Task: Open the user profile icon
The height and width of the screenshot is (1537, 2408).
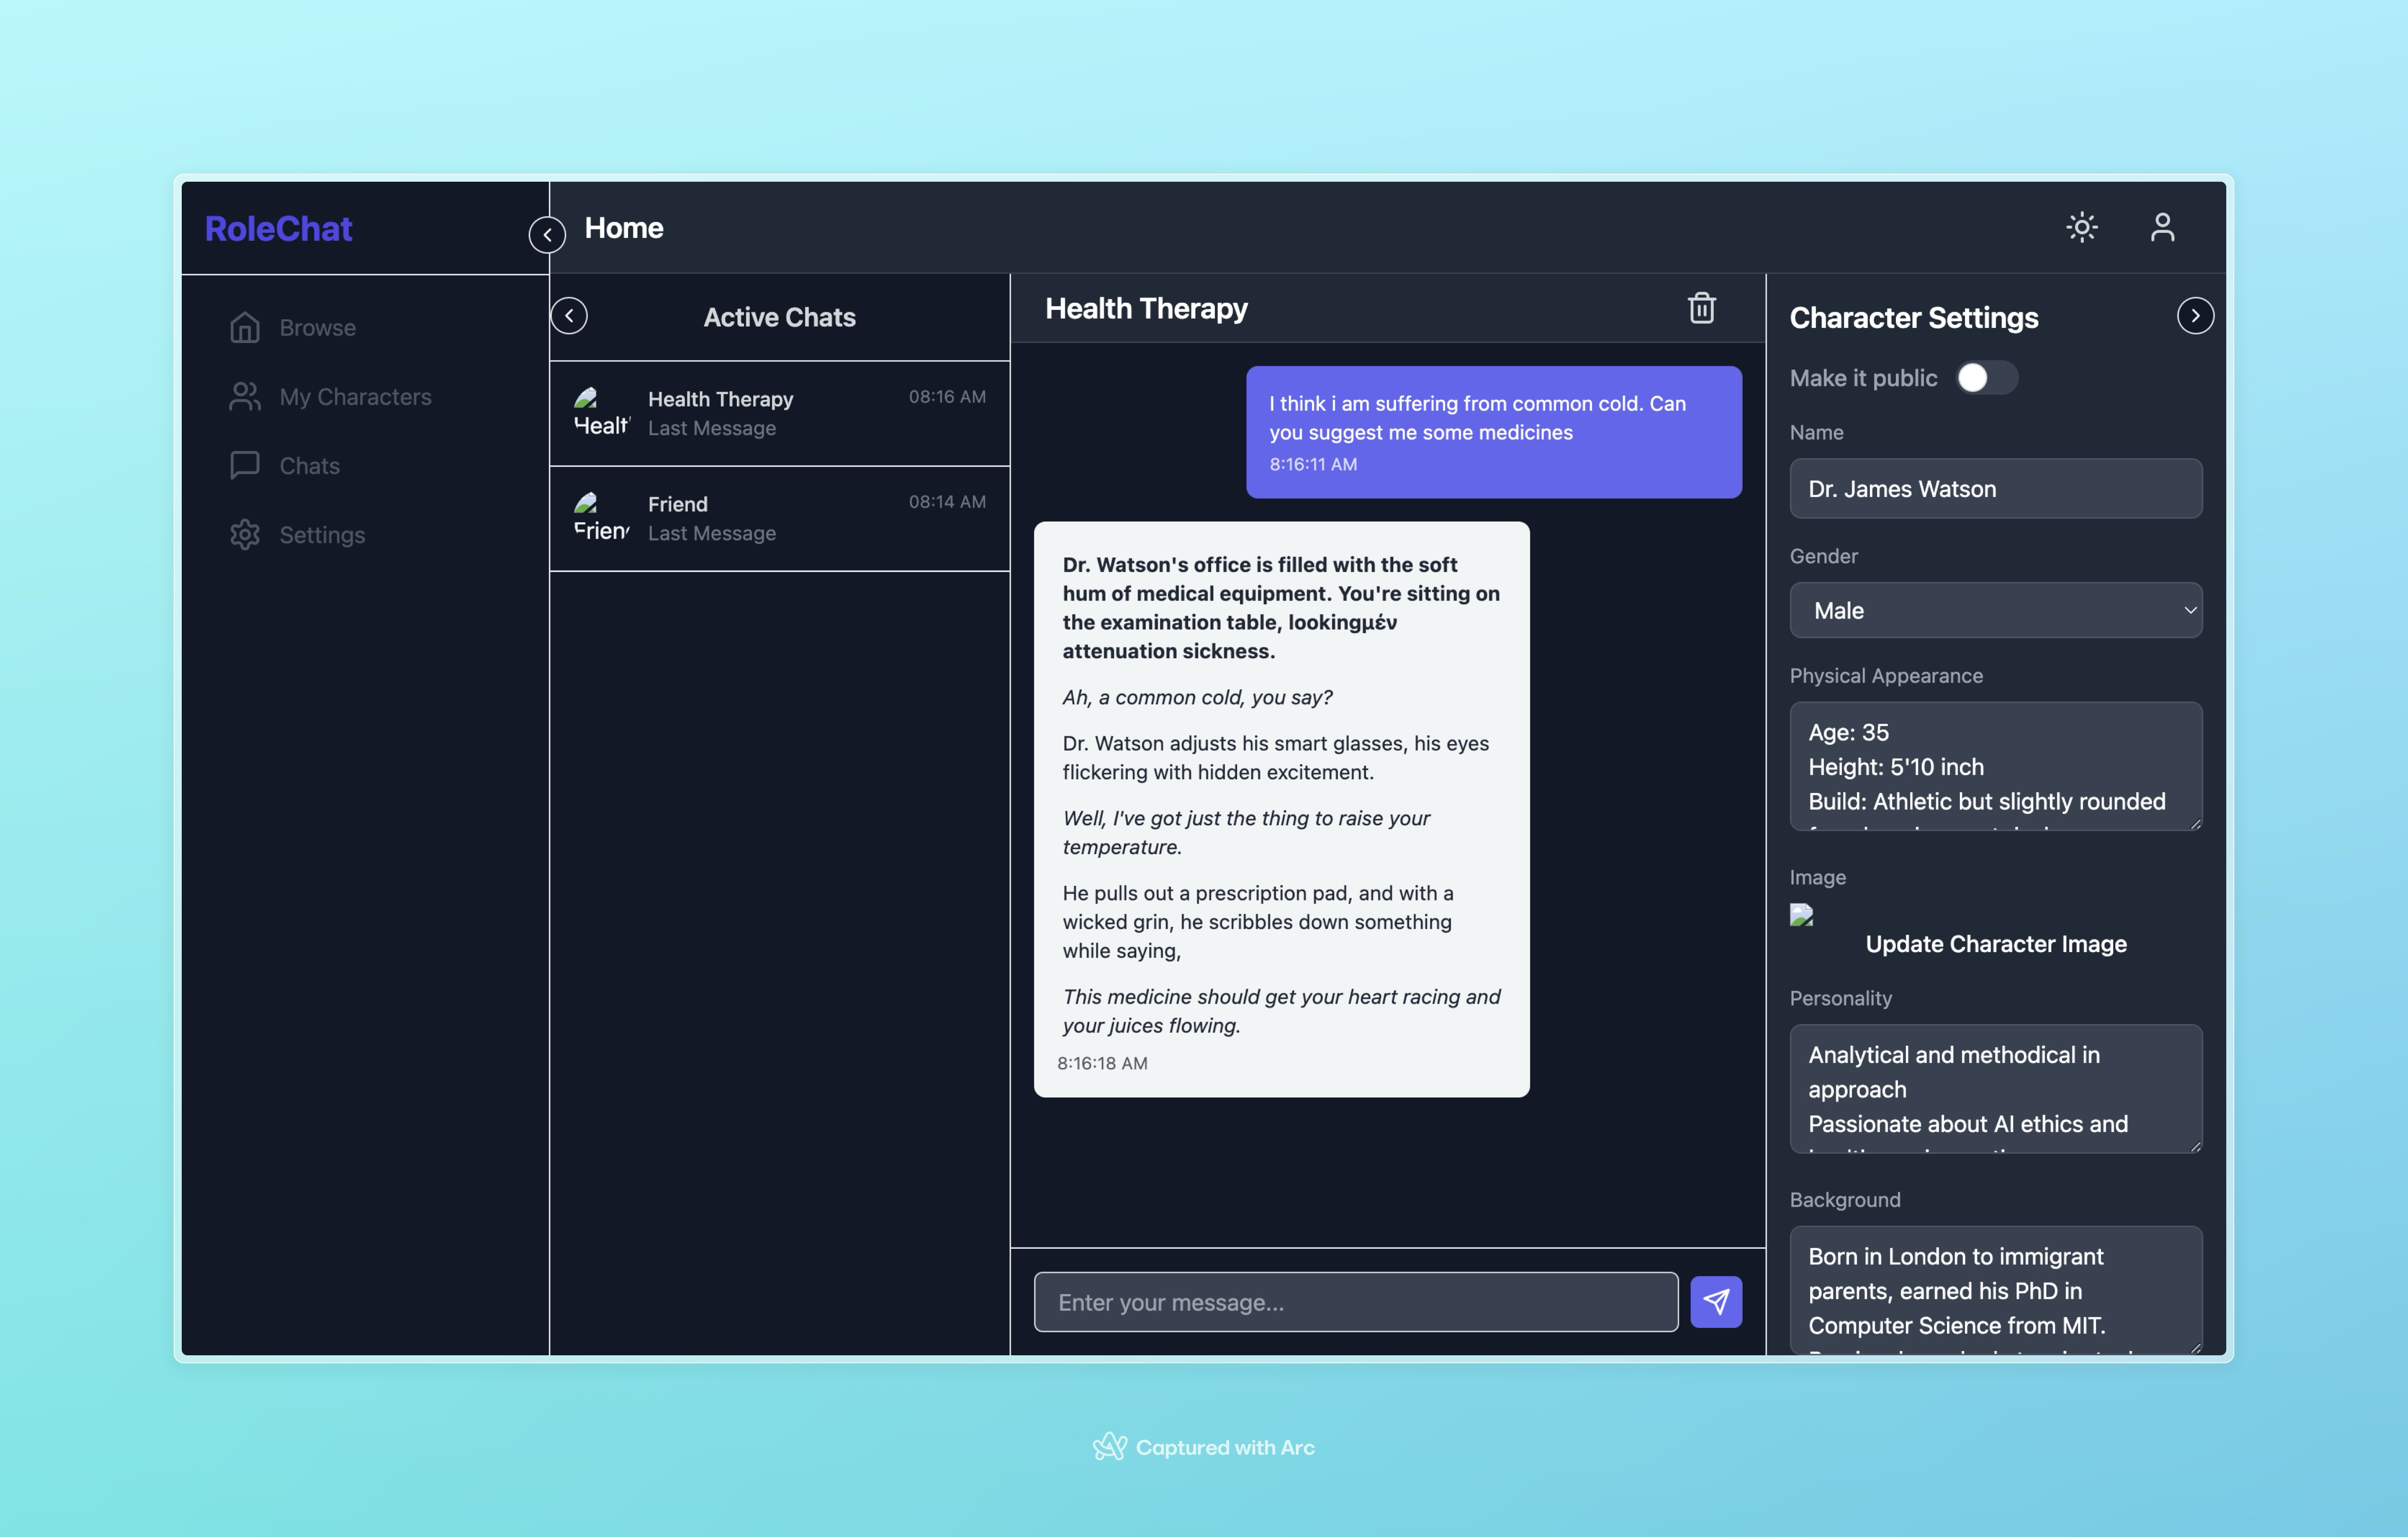Action: pos(2163,228)
